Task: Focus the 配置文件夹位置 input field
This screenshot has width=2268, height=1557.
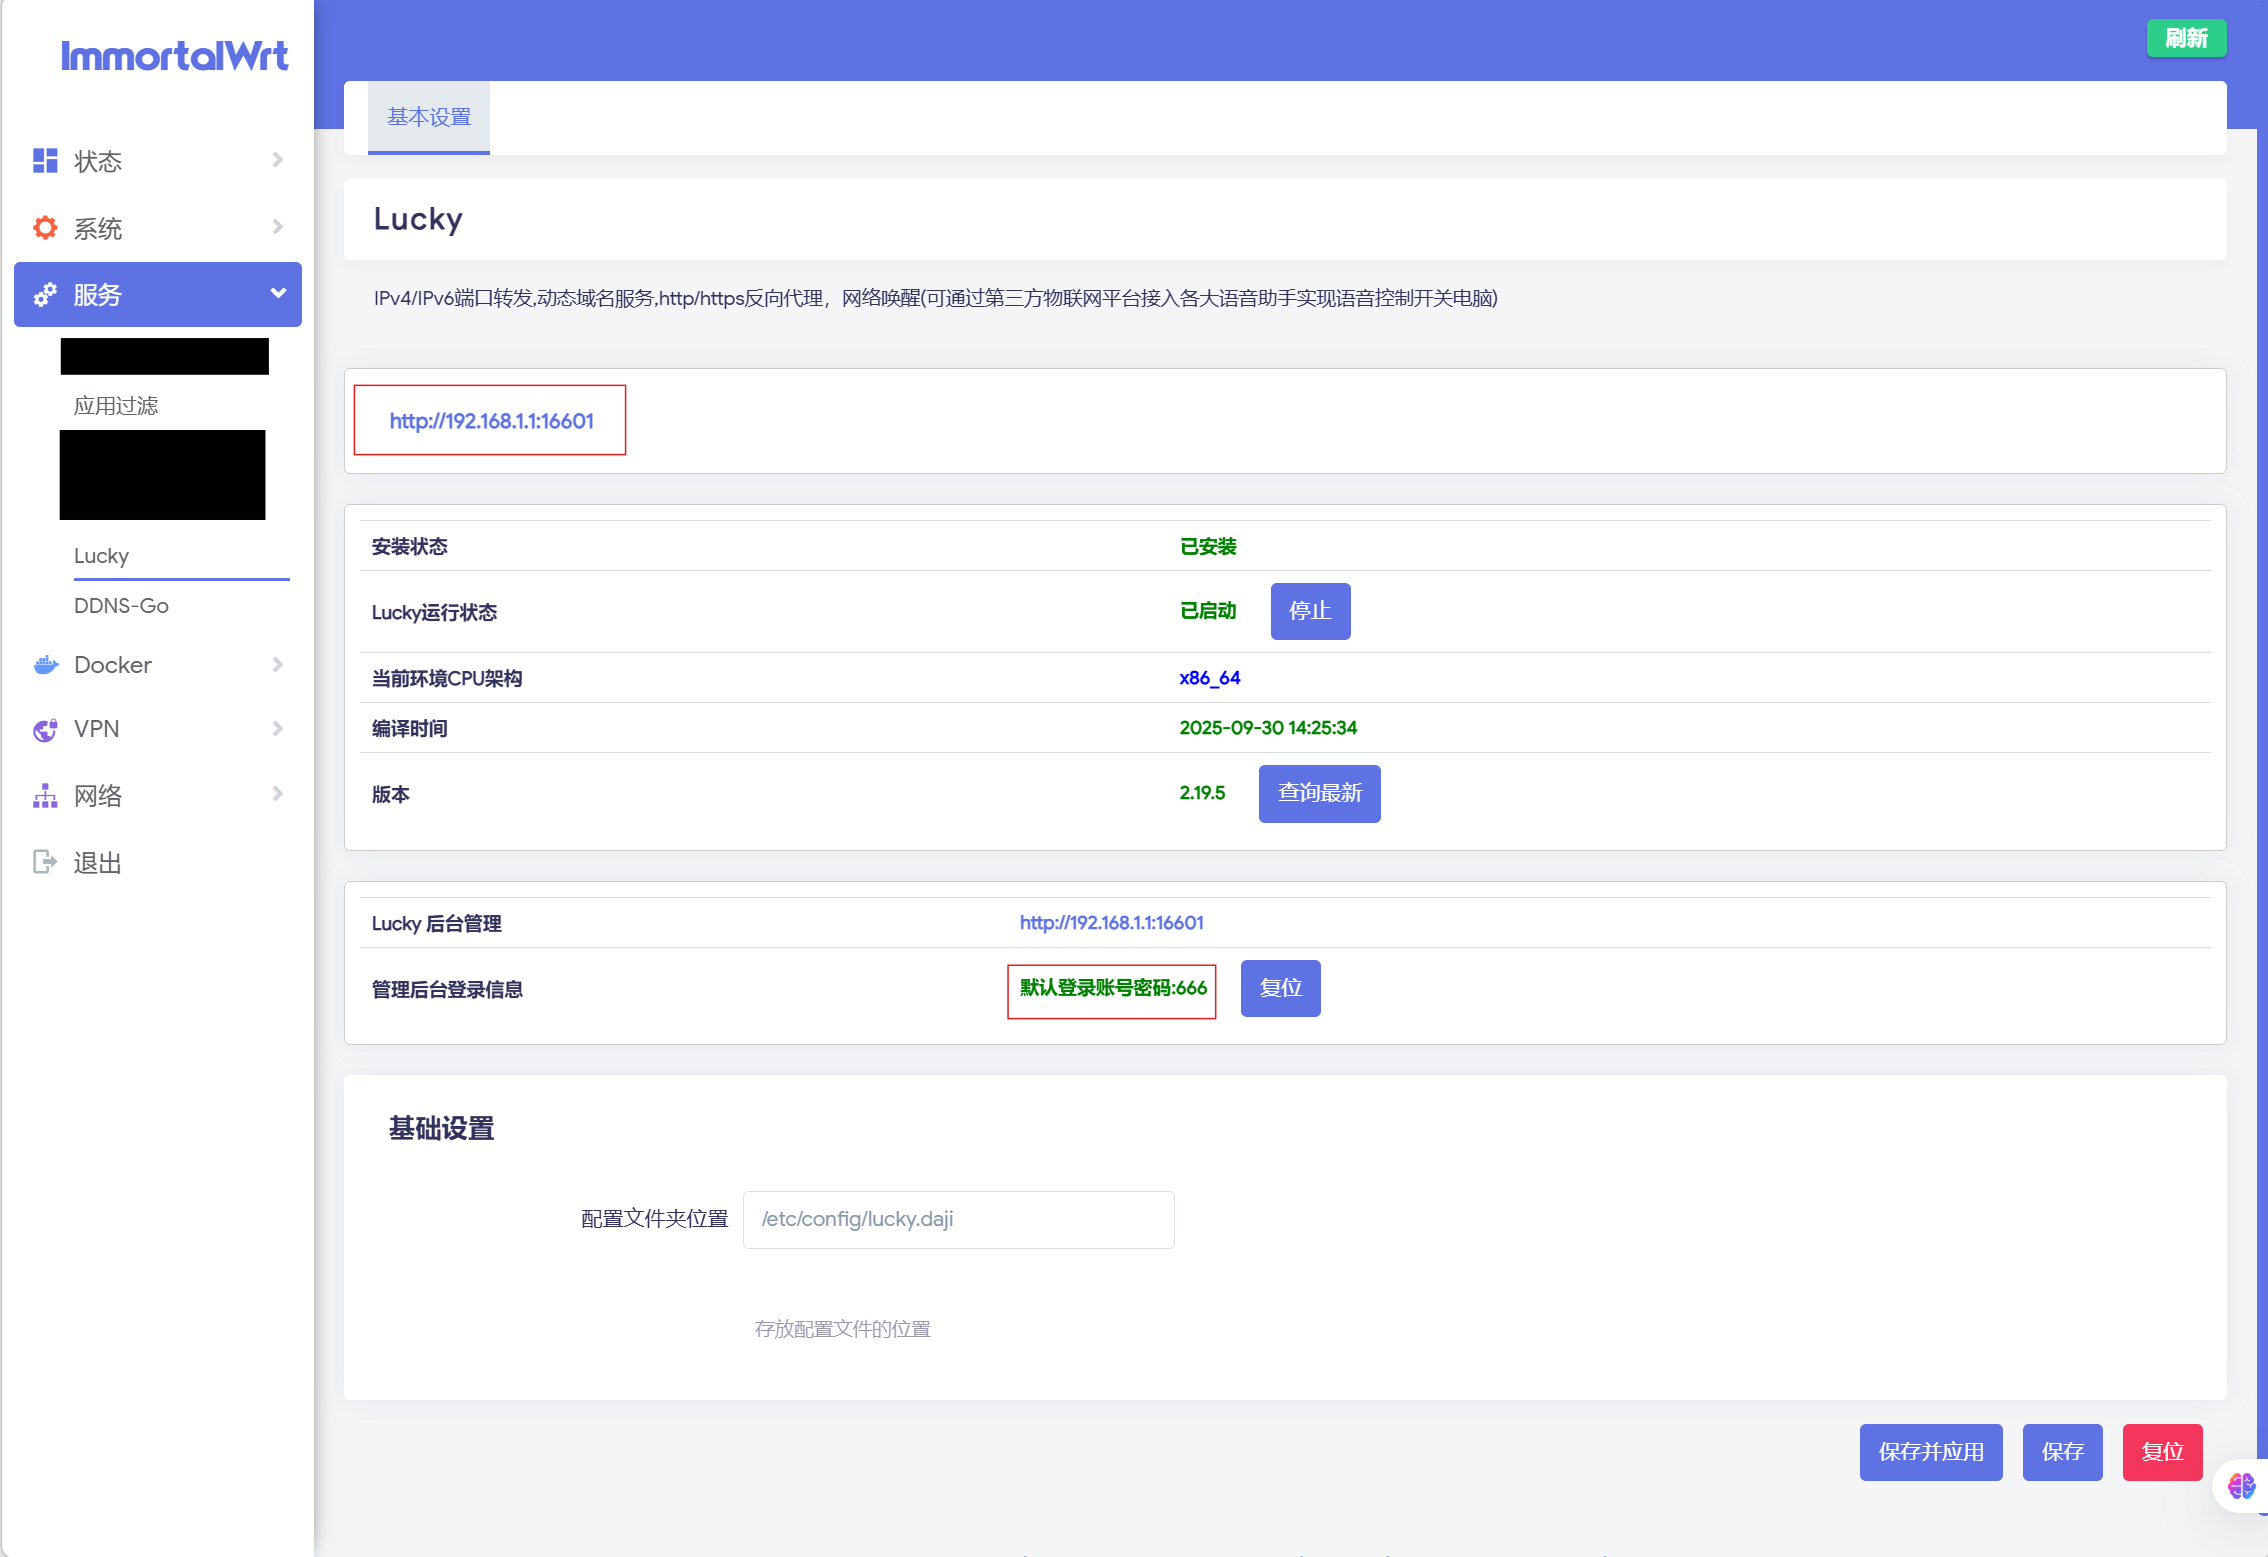Action: (958, 1219)
